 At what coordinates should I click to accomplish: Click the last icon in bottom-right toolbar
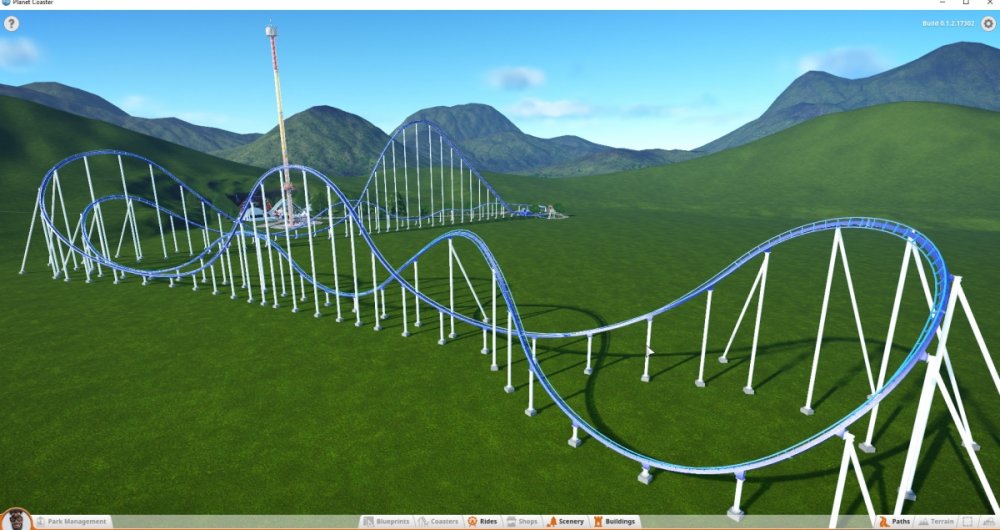pos(988,522)
